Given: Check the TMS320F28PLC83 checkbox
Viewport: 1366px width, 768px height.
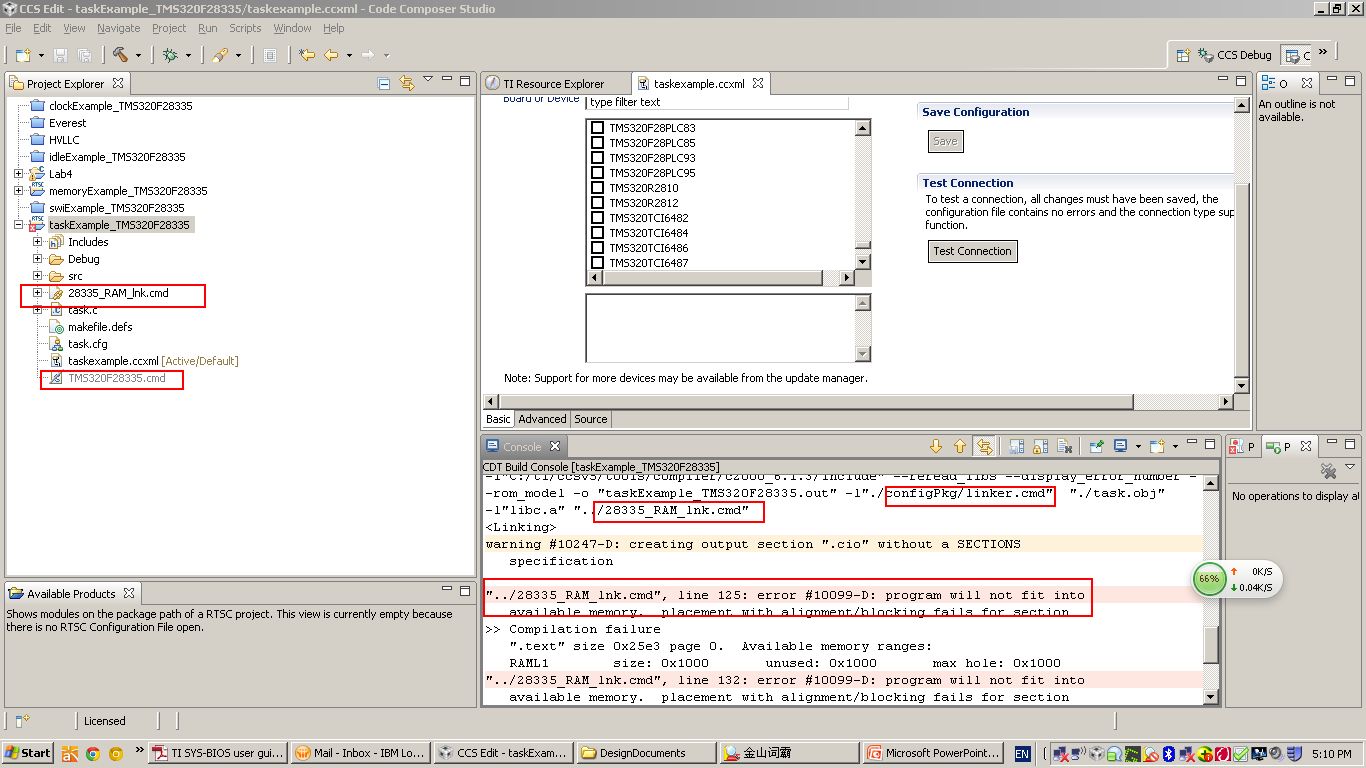Looking at the screenshot, I should (597, 128).
